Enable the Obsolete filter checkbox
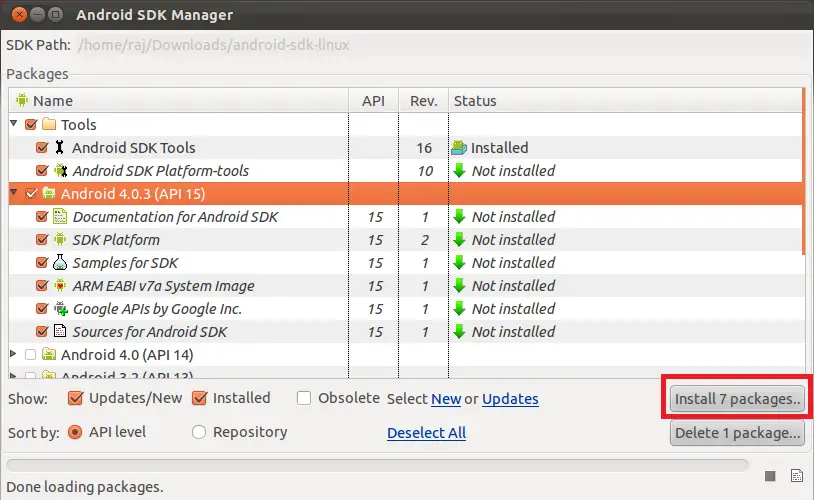The height and width of the screenshot is (500, 814). click(x=304, y=398)
